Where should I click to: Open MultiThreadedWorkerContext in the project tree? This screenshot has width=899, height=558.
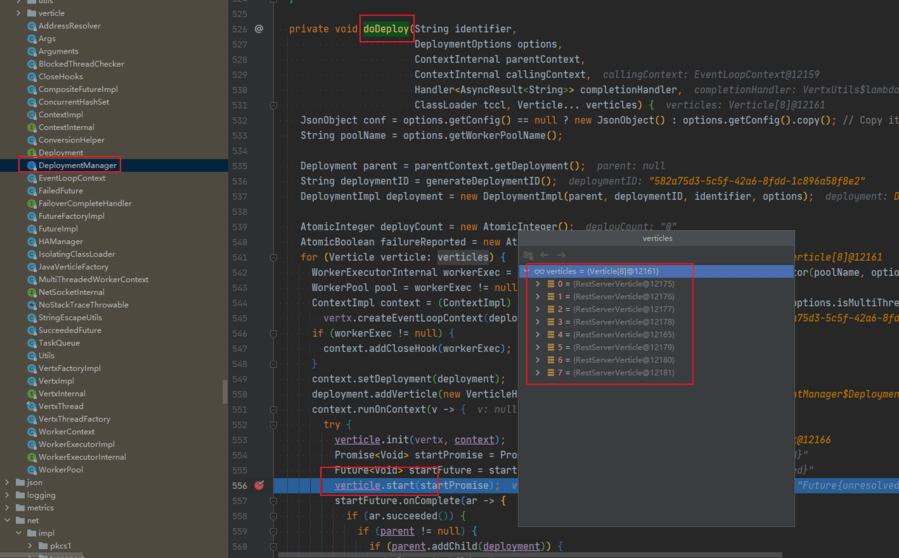(93, 279)
